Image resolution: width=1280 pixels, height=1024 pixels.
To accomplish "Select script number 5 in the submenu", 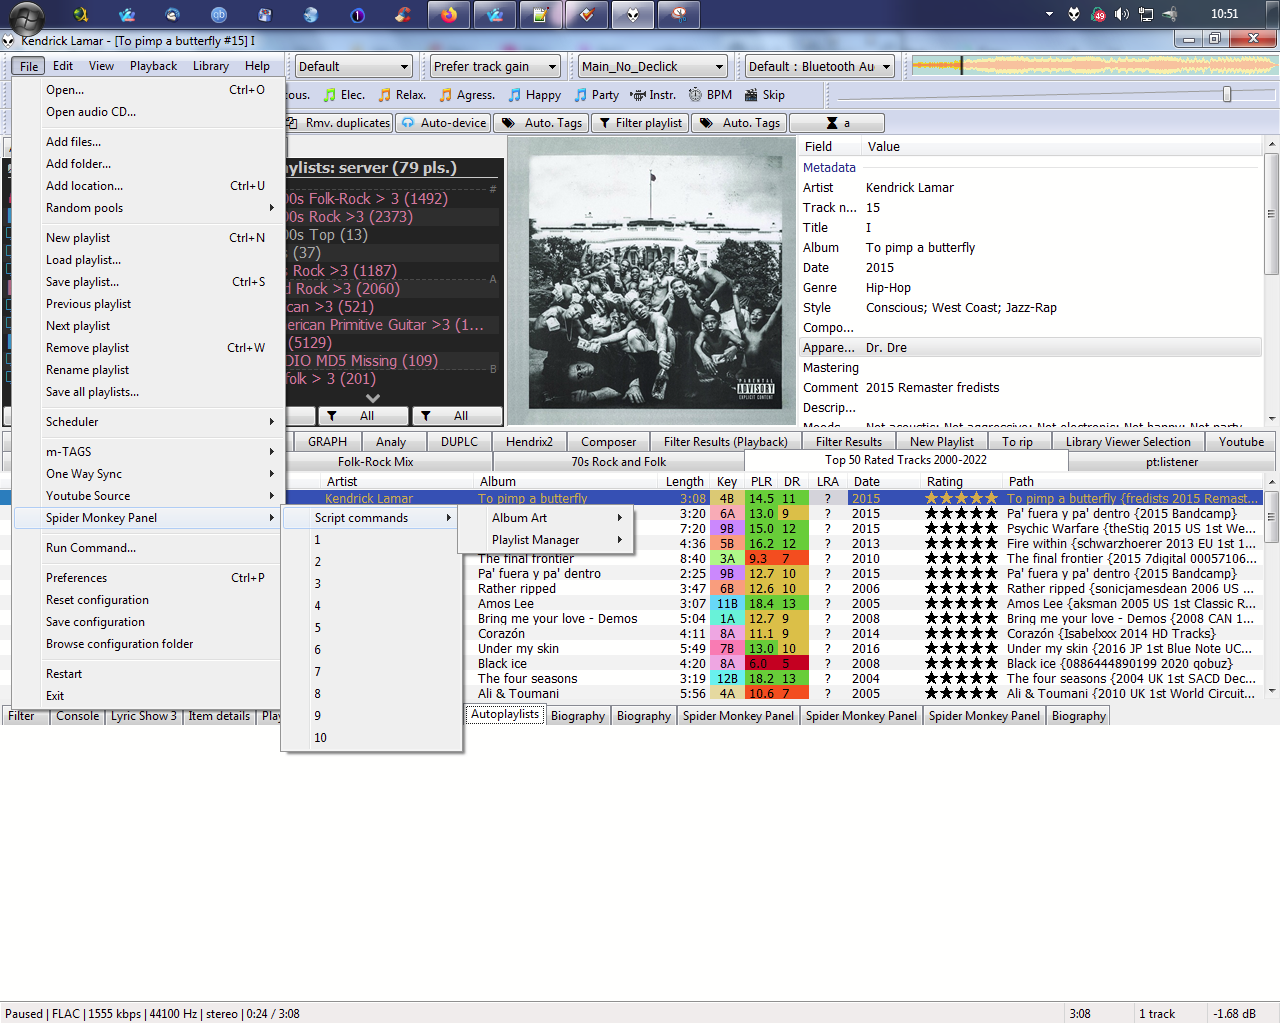I will [x=372, y=628].
